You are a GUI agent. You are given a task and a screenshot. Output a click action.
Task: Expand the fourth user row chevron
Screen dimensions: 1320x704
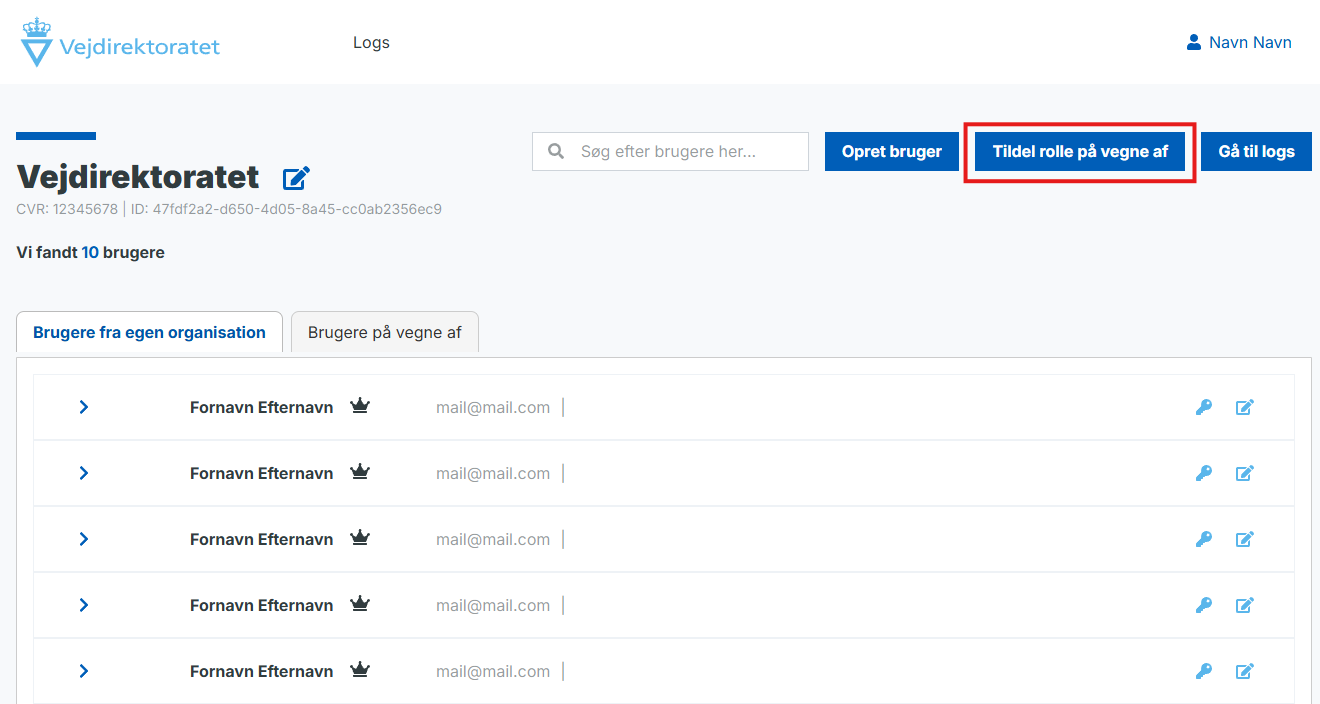pyautogui.click(x=84, y=605)
